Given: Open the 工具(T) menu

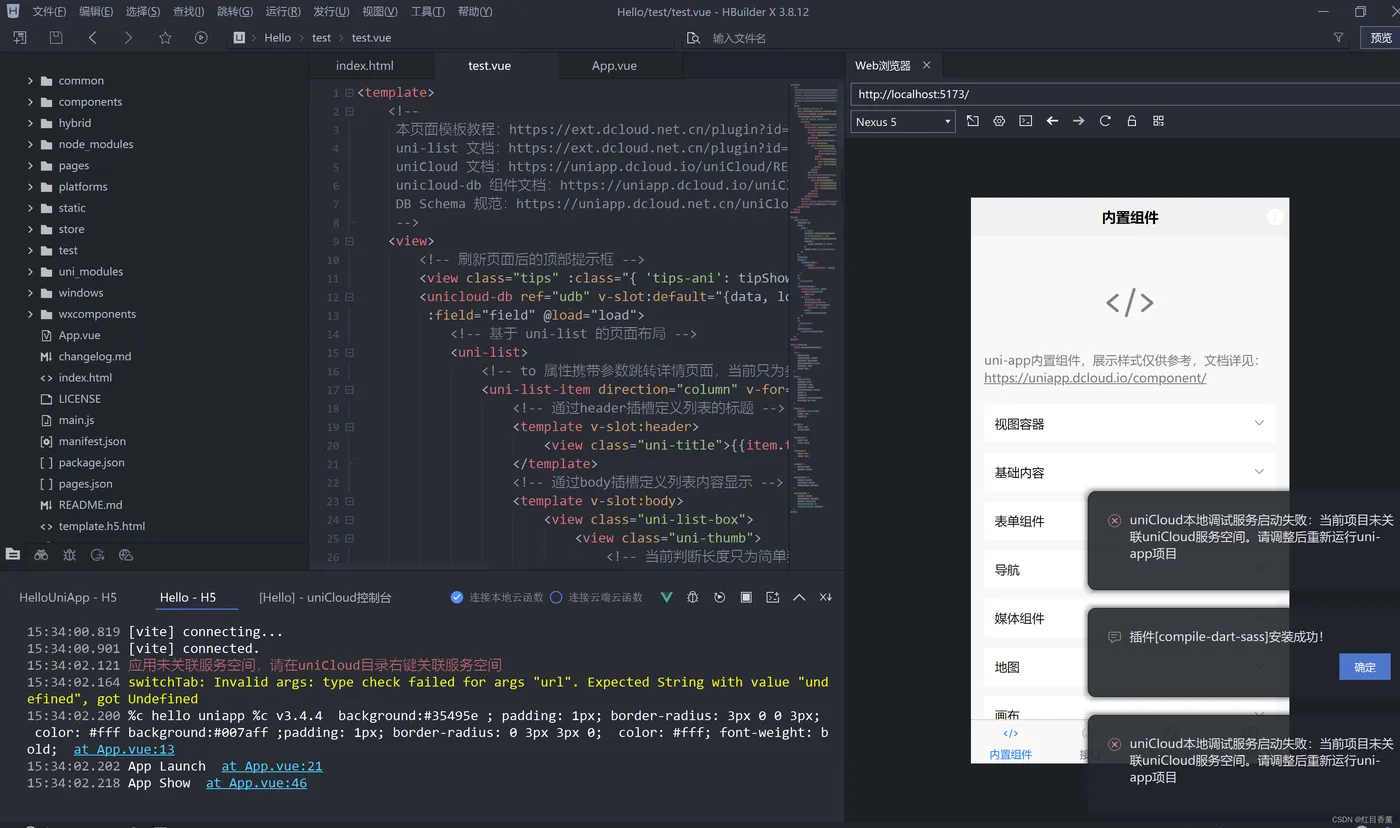Looking at the screenshot, I should [x=428, y=12].
